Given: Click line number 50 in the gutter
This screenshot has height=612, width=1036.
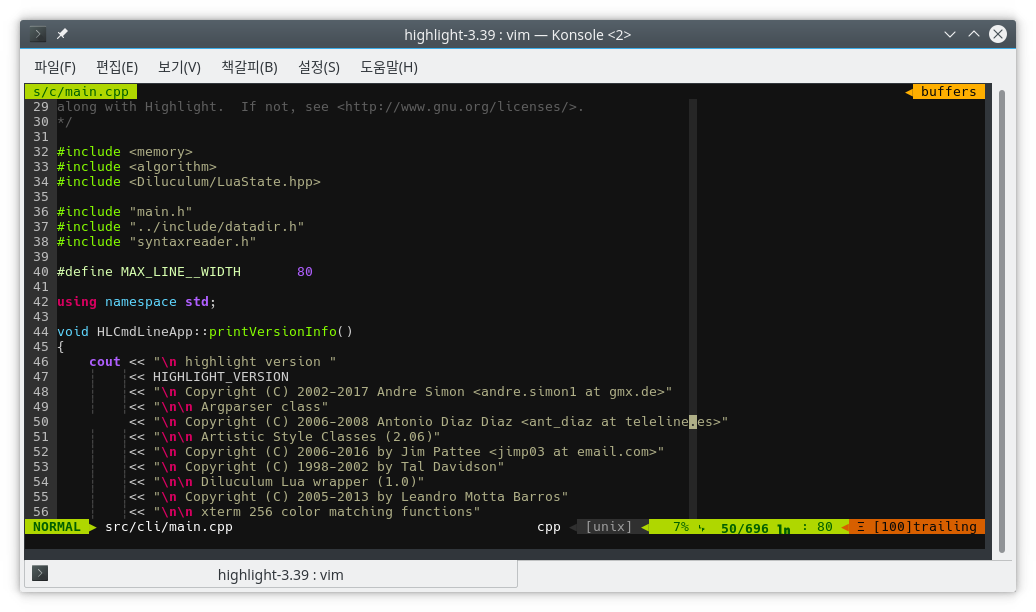Looking at the screenshot, I should pos(41,422).
